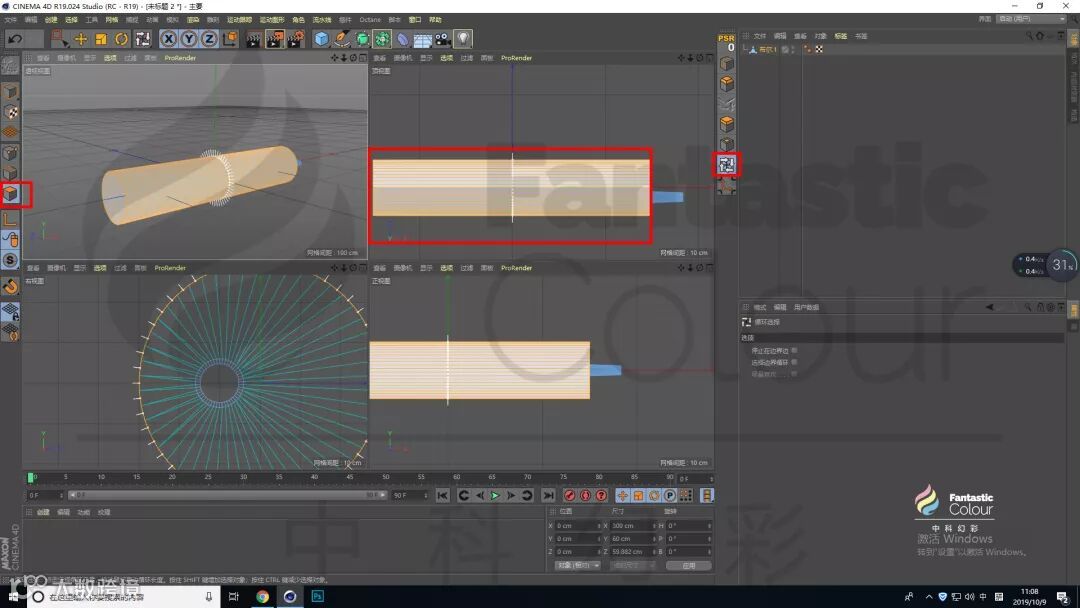
Task: Open the Octane menu
Action: point(369,19)
